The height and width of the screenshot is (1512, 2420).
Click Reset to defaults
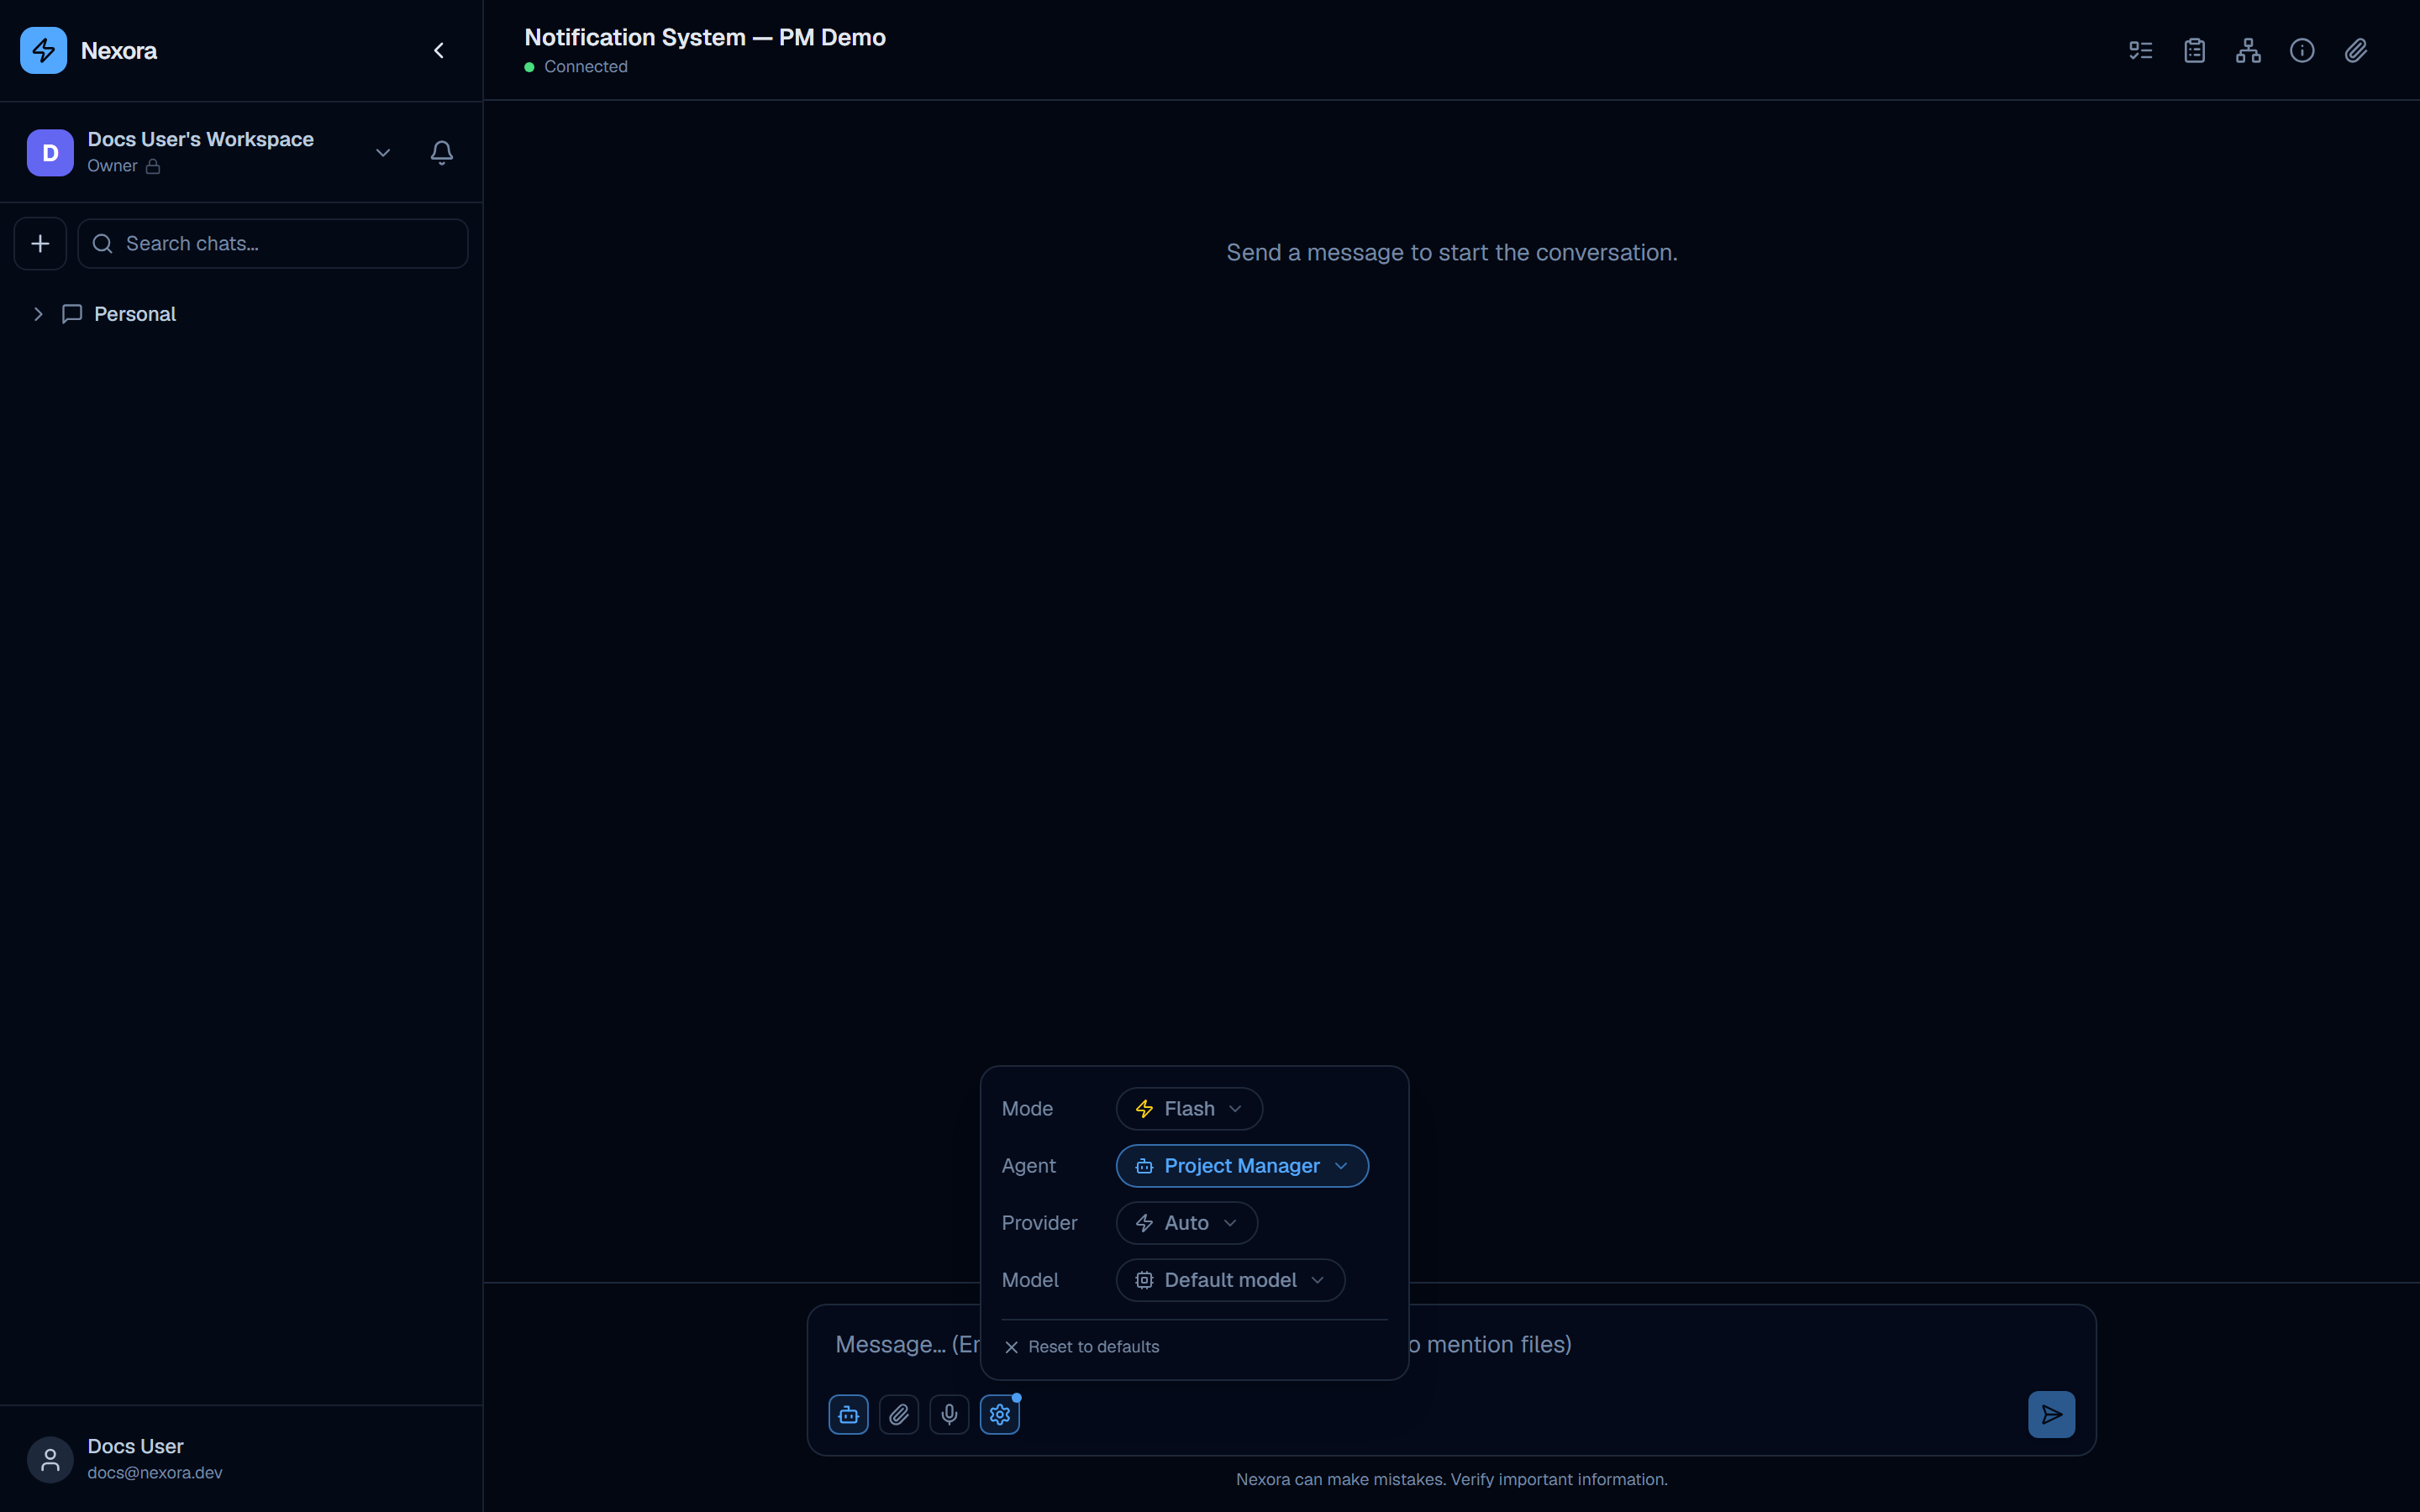point(1081,1346)
